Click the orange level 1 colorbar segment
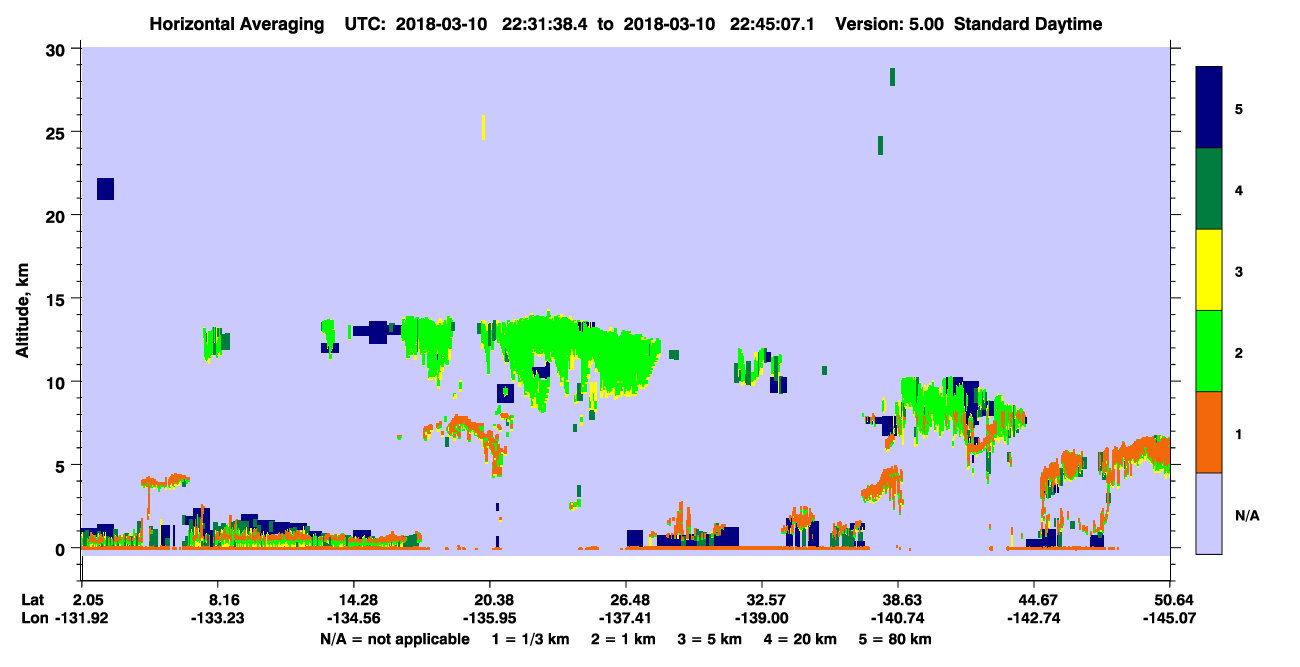Image resolution: width=1300 pixels, height=667 pixels. coord(1209,432)
